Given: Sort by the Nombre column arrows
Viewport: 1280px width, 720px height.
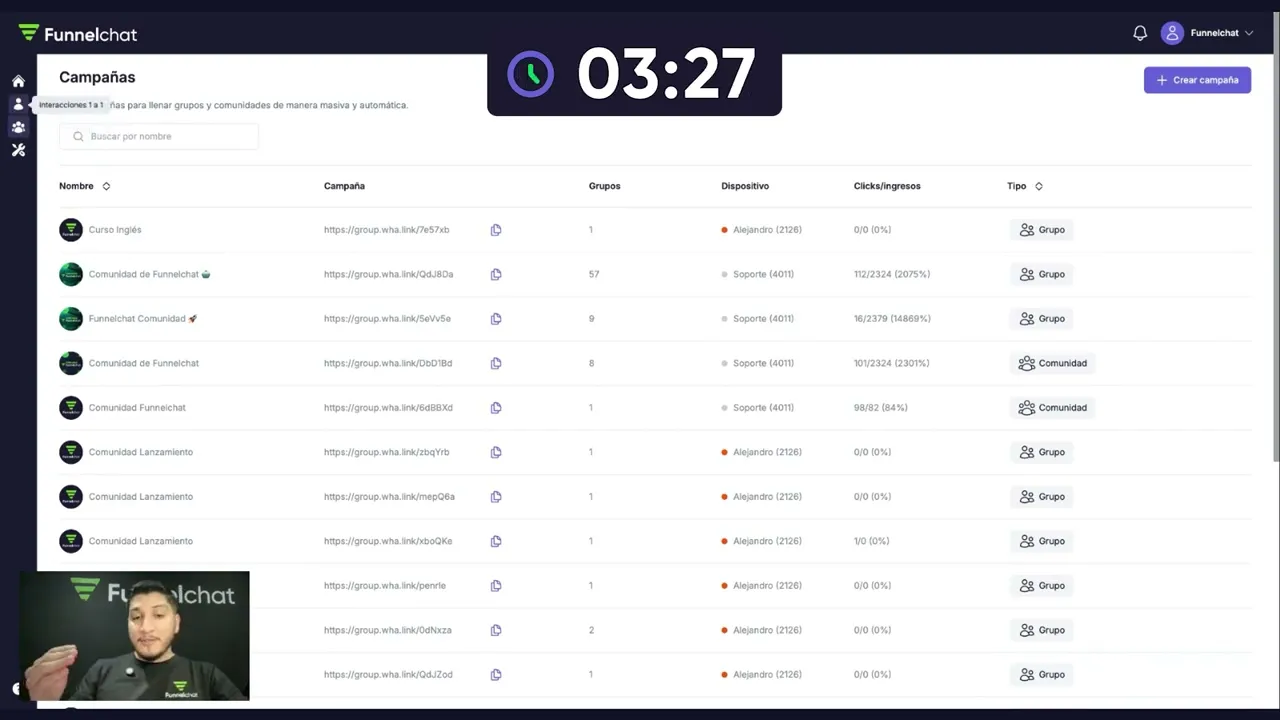Looking at the screenshot, I should click(106, 186).
